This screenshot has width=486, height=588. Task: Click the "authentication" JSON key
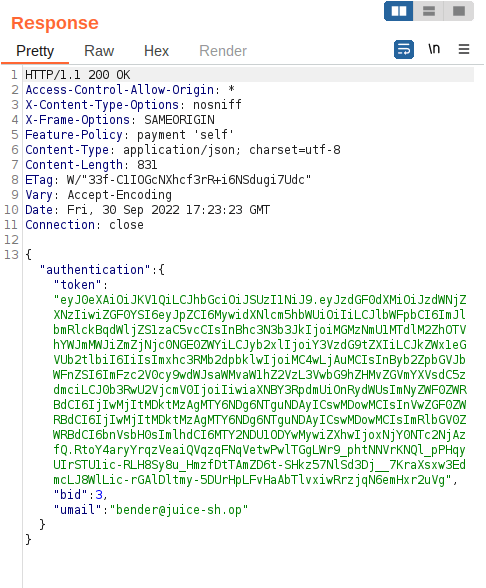click(95, 270)
